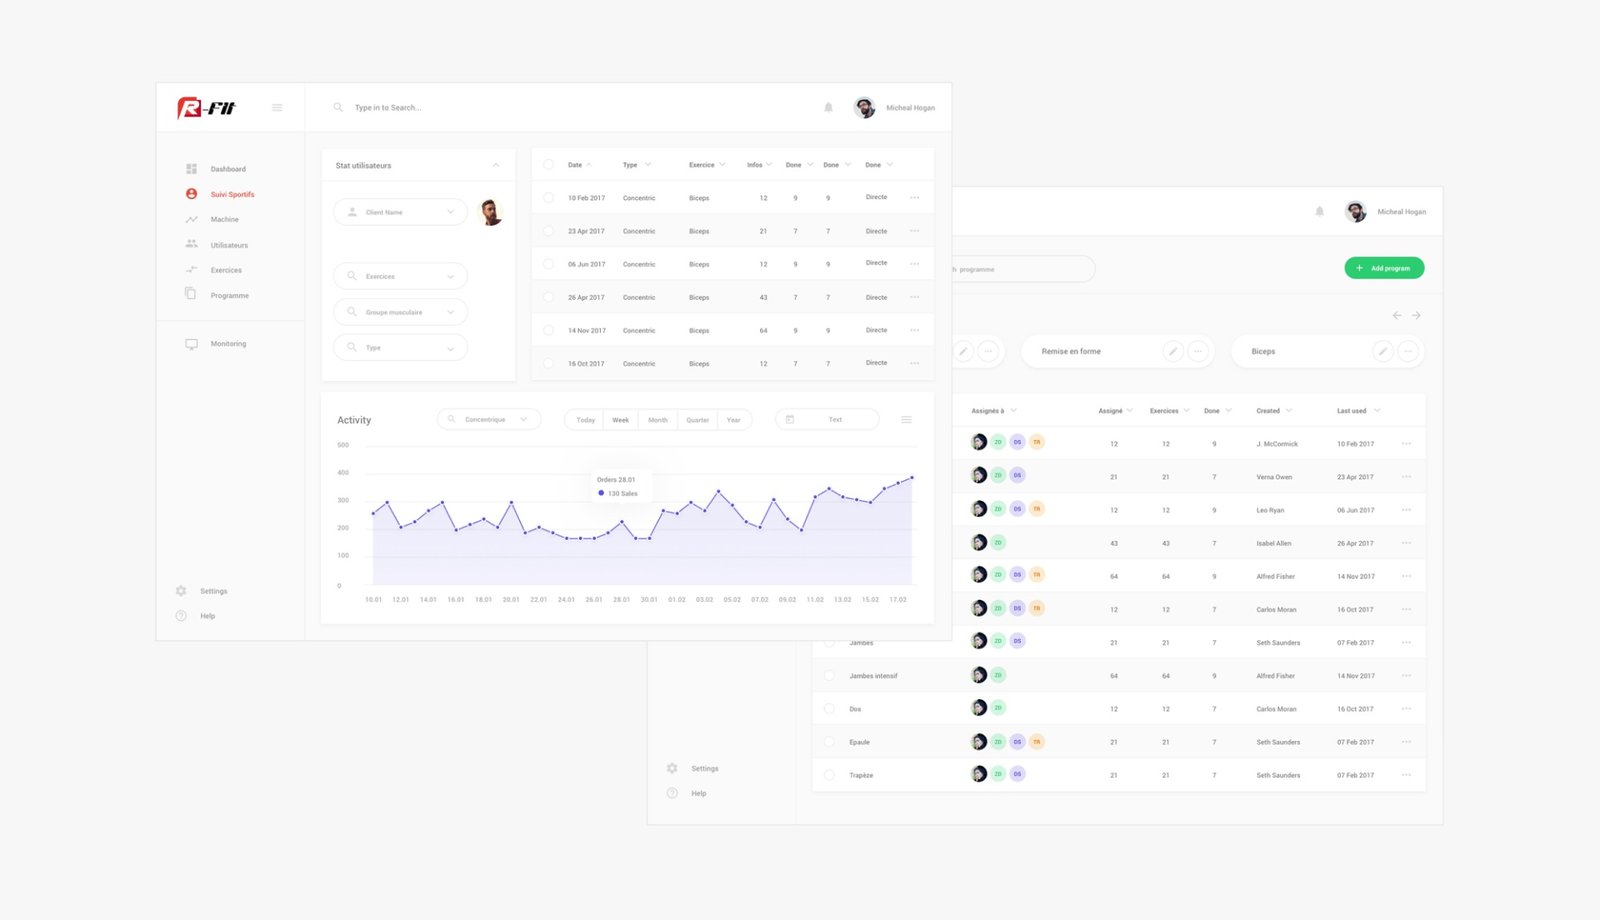Select the Quarter time range tab
Image resolution: width=1600 pixels, height=920 pixels.
(x=697, y=420)
